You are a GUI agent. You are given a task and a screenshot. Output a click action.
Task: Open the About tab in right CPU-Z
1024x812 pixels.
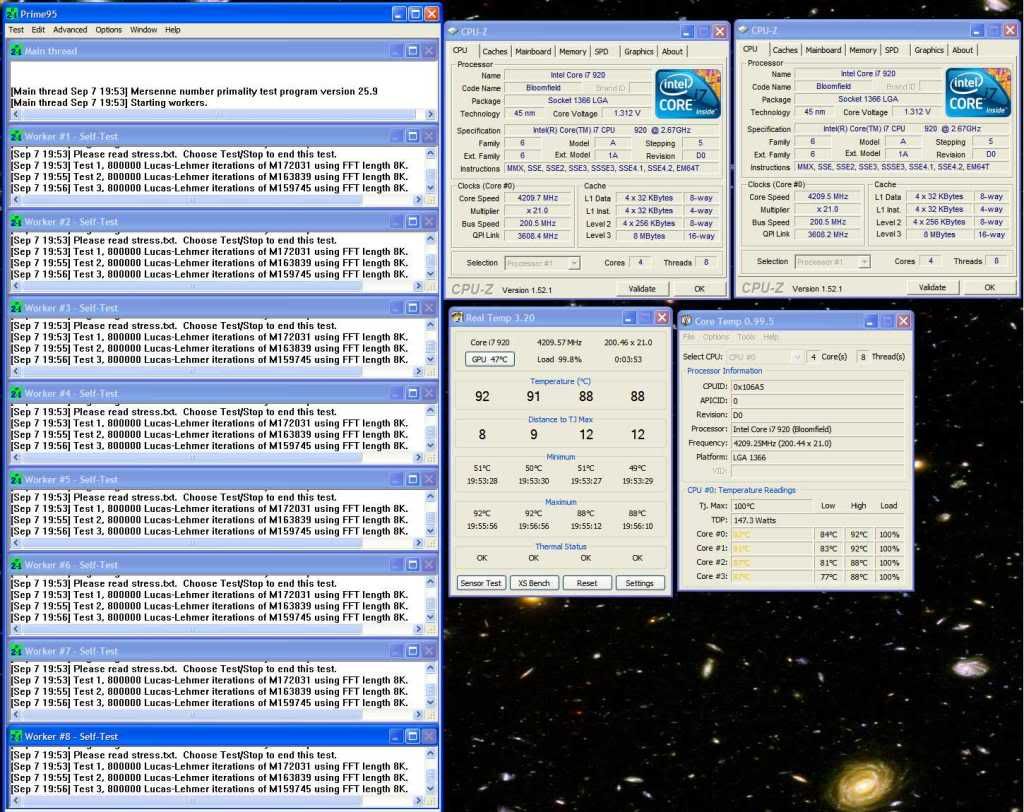[963, 50]
